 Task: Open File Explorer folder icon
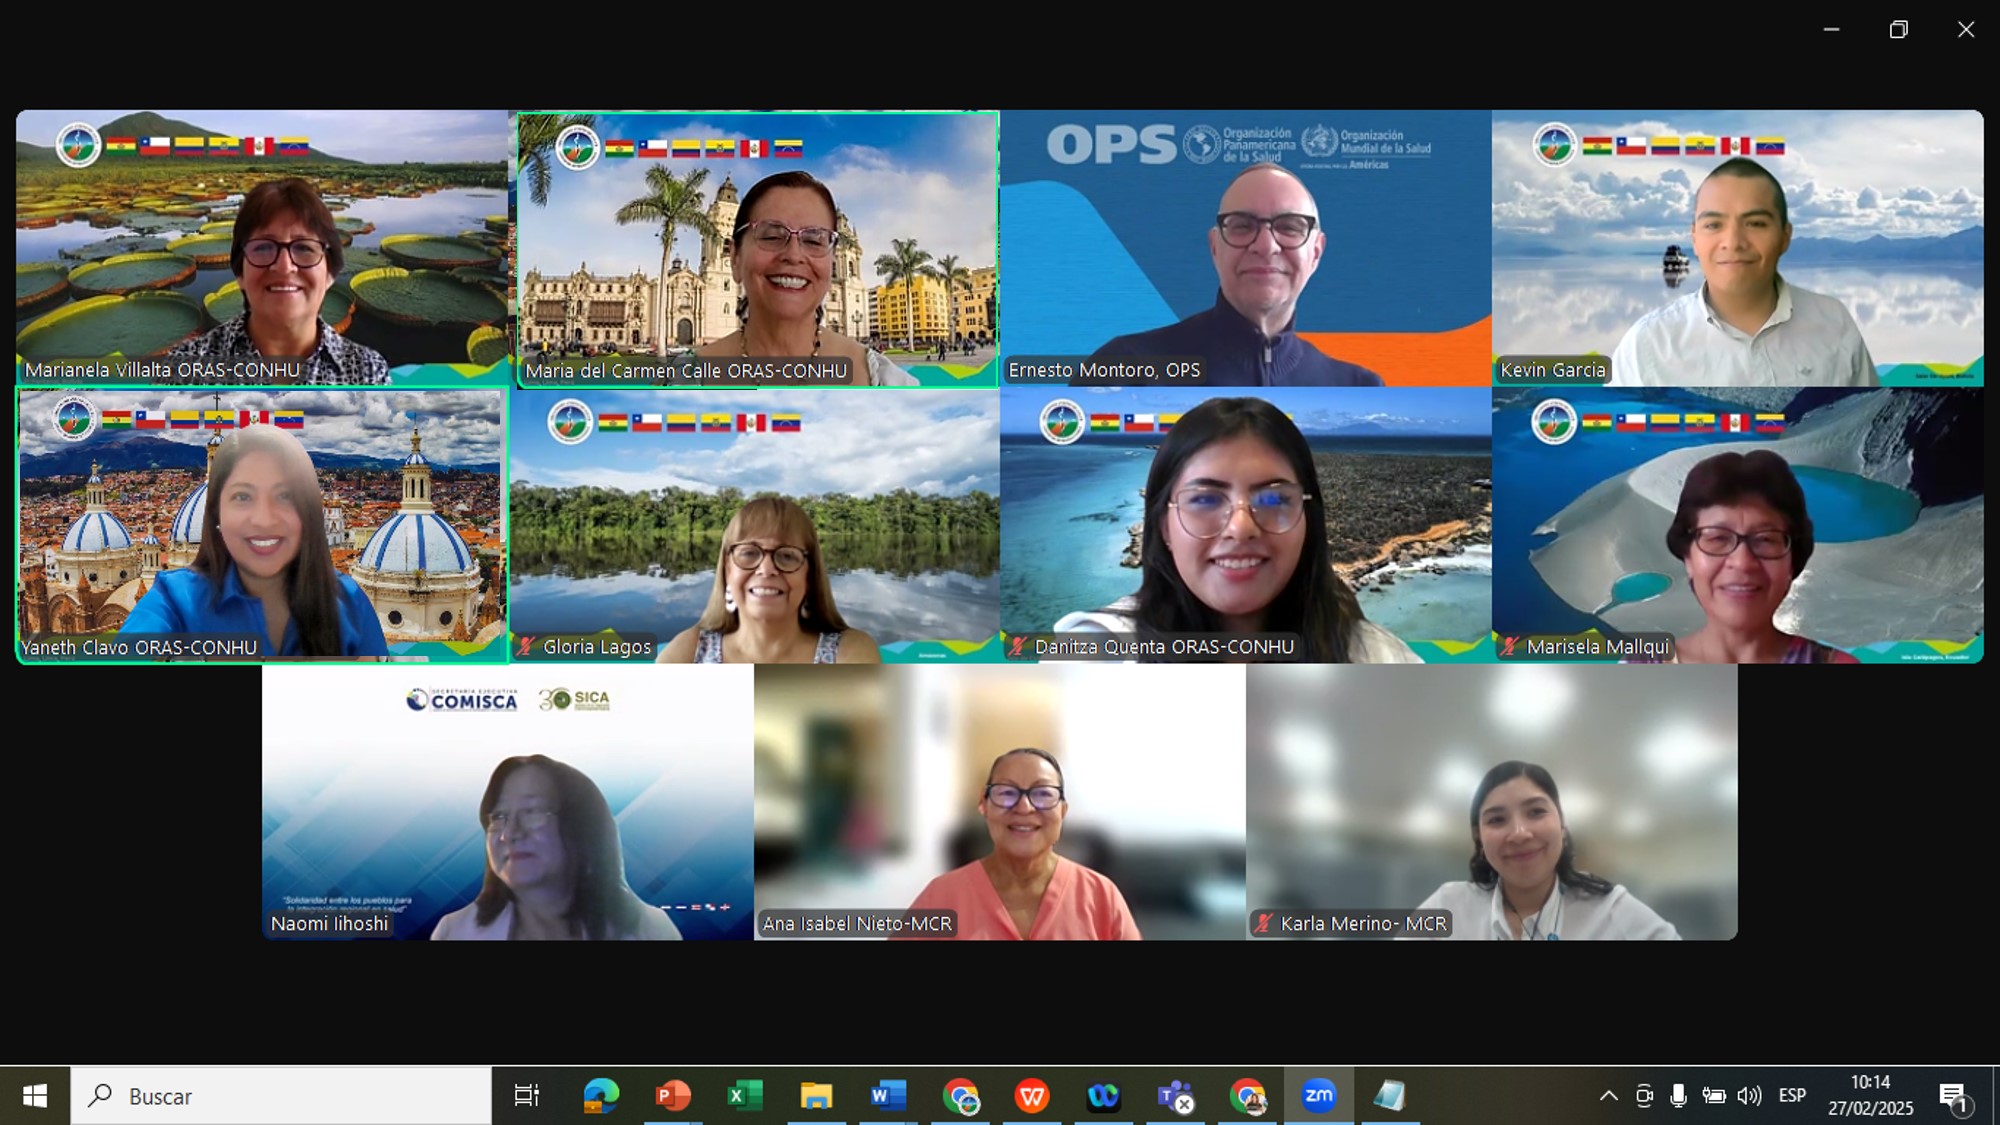[816, 1096]
